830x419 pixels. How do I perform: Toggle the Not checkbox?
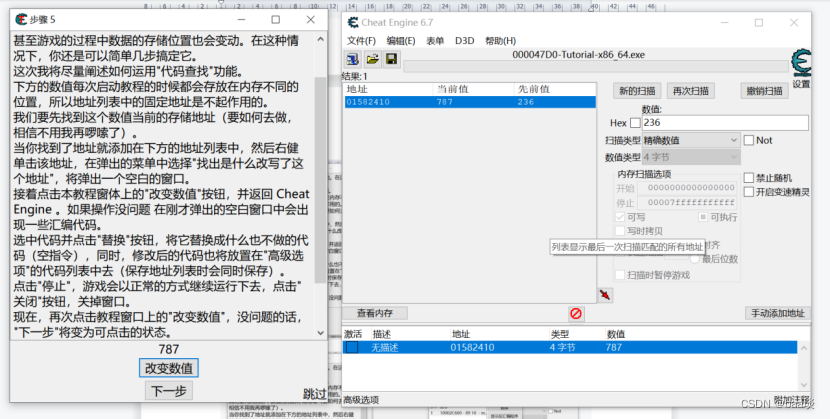749,140
